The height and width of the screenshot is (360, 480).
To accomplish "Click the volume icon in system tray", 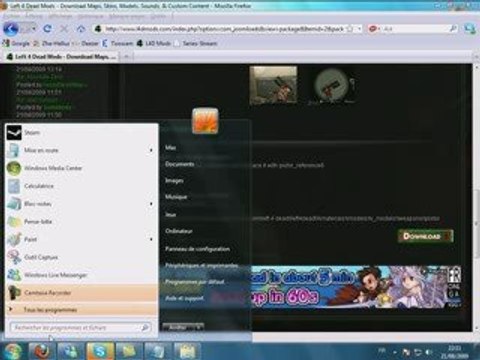I will click(x=429, y=352).
